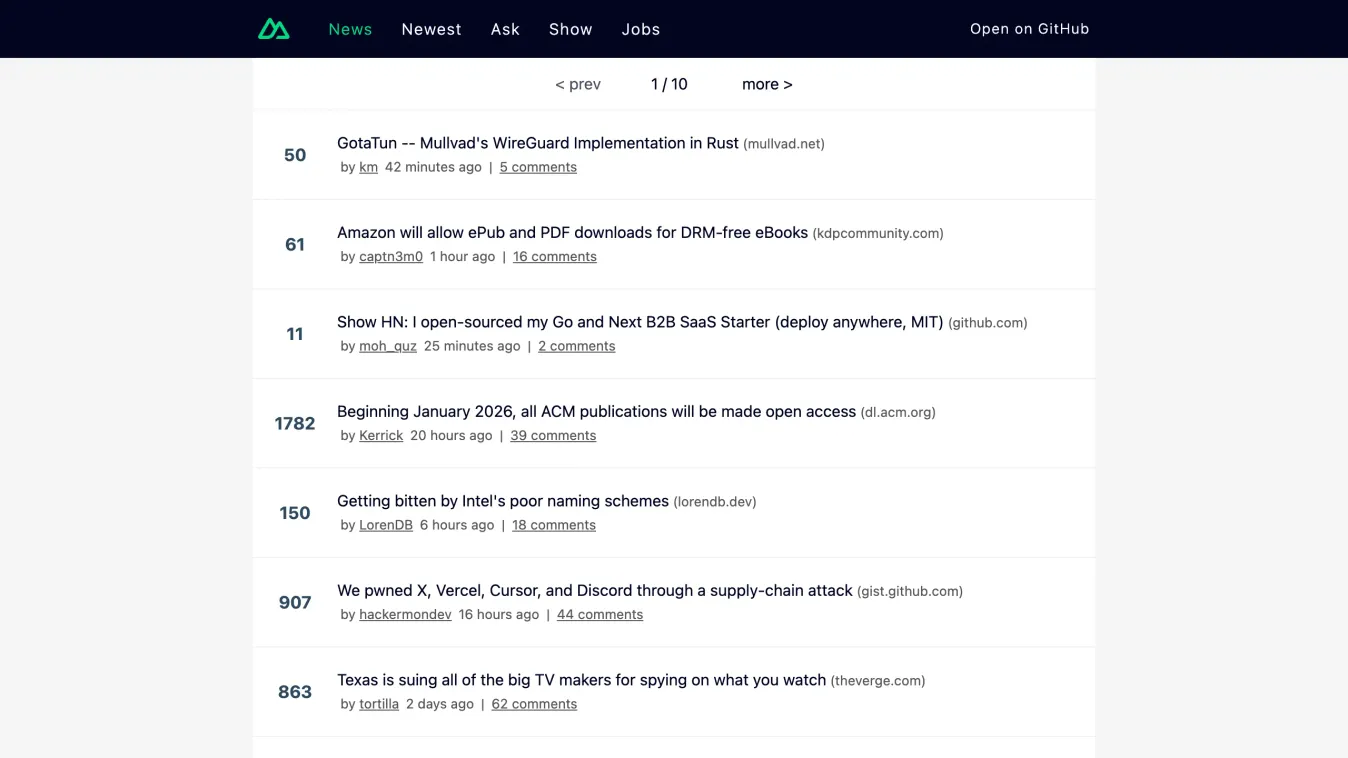Open the Go and Next B2B SaaS Starter post
This screenshot has width=1348, height=758.
pyautogui.click(x=639, y=322)
